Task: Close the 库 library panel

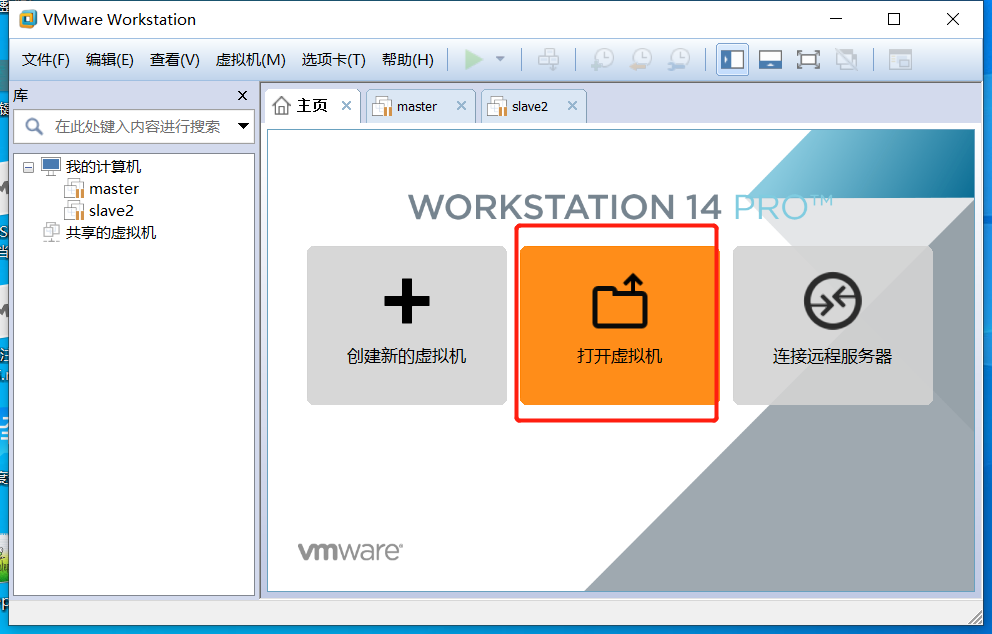Action: click(242, 96)
